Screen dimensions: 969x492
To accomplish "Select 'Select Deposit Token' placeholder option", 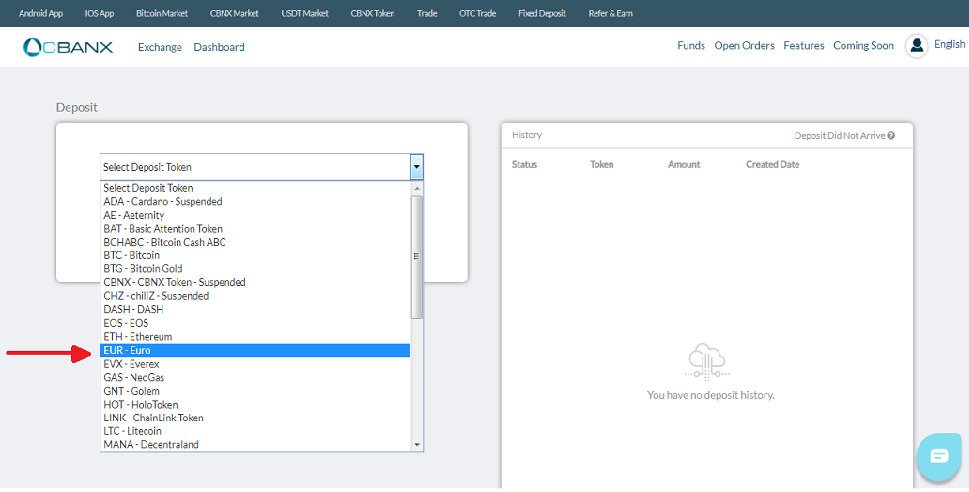I will coord(255,188).
